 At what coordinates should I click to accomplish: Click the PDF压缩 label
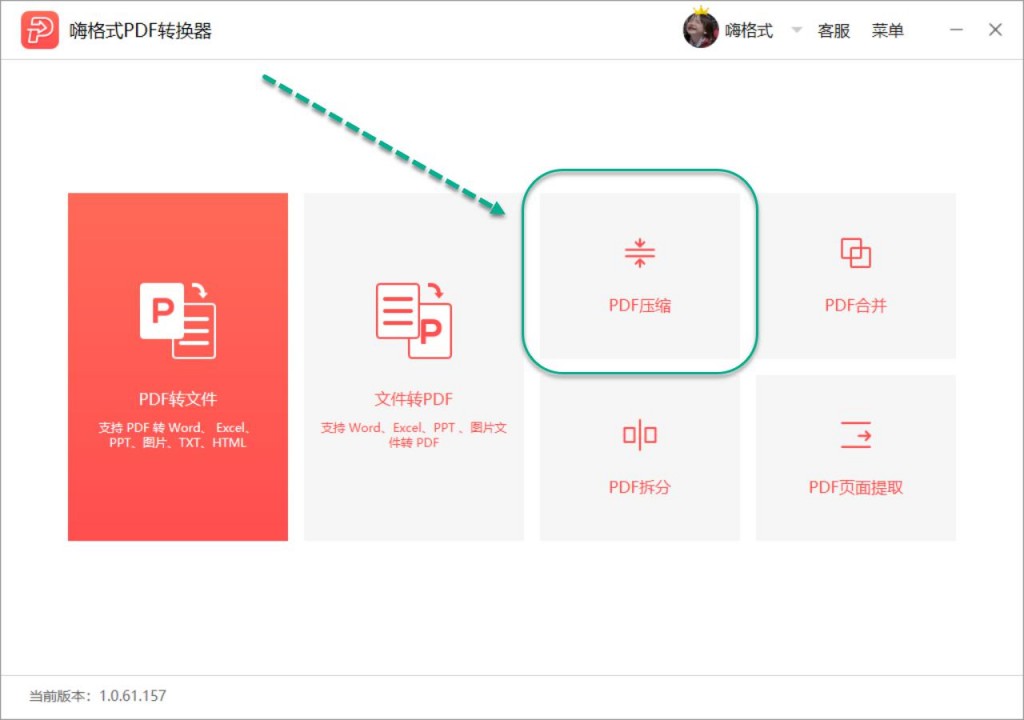[x=639, y=305]
